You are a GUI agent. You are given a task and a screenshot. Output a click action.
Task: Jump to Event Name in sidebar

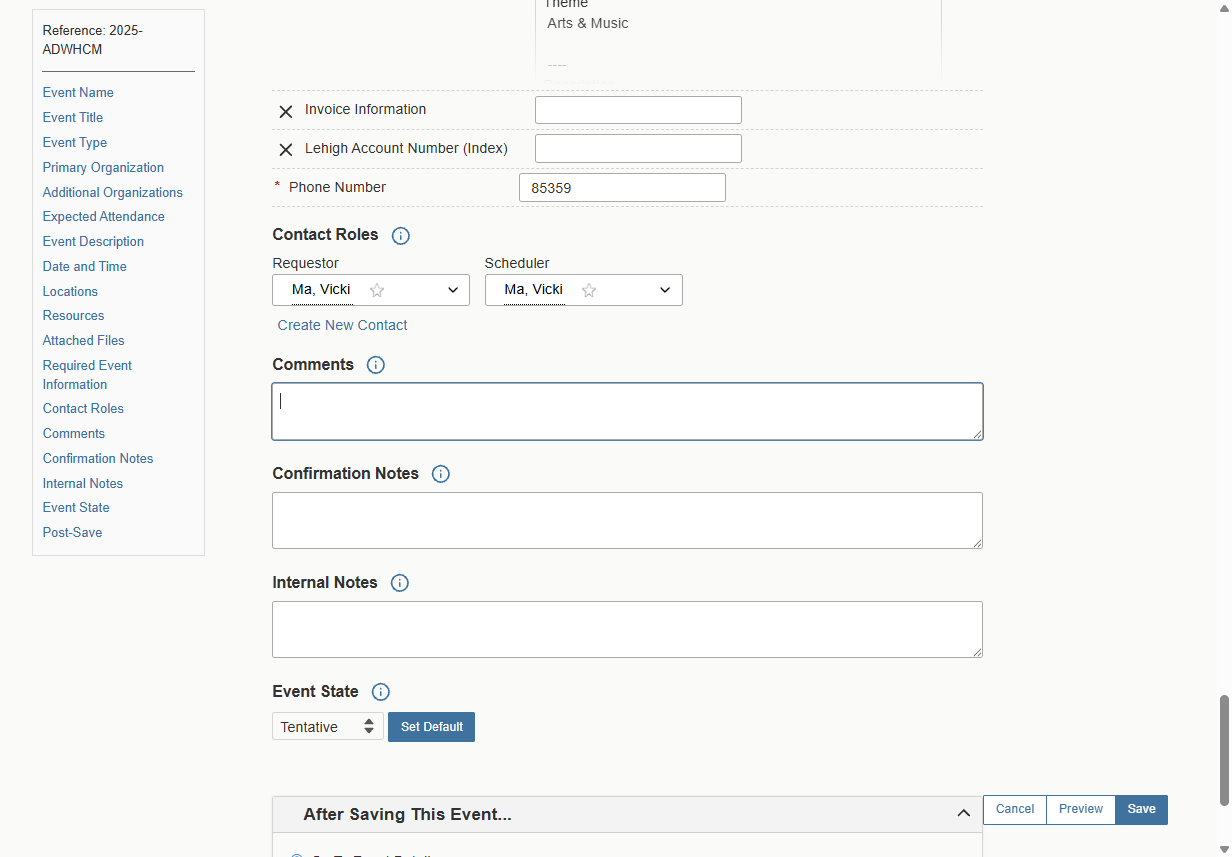point(78,92)
